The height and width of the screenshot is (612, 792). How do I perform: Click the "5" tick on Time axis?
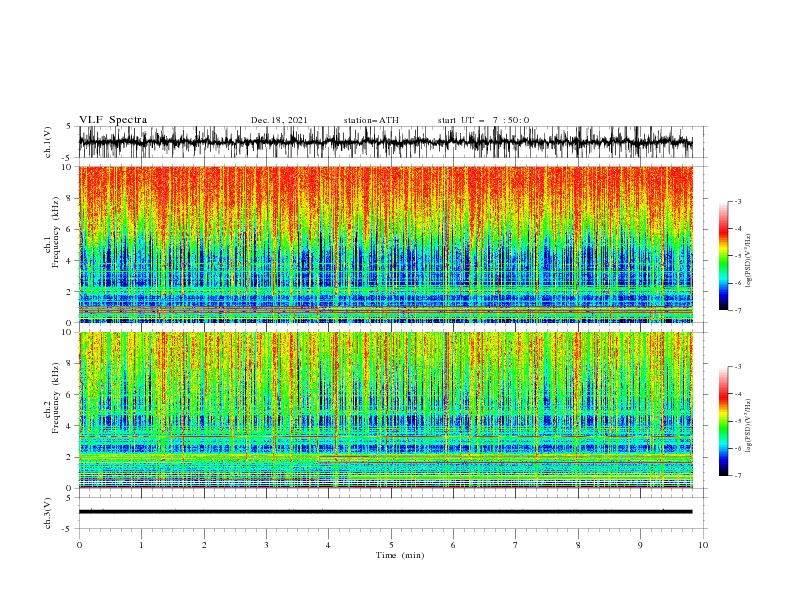pos(391,545)
